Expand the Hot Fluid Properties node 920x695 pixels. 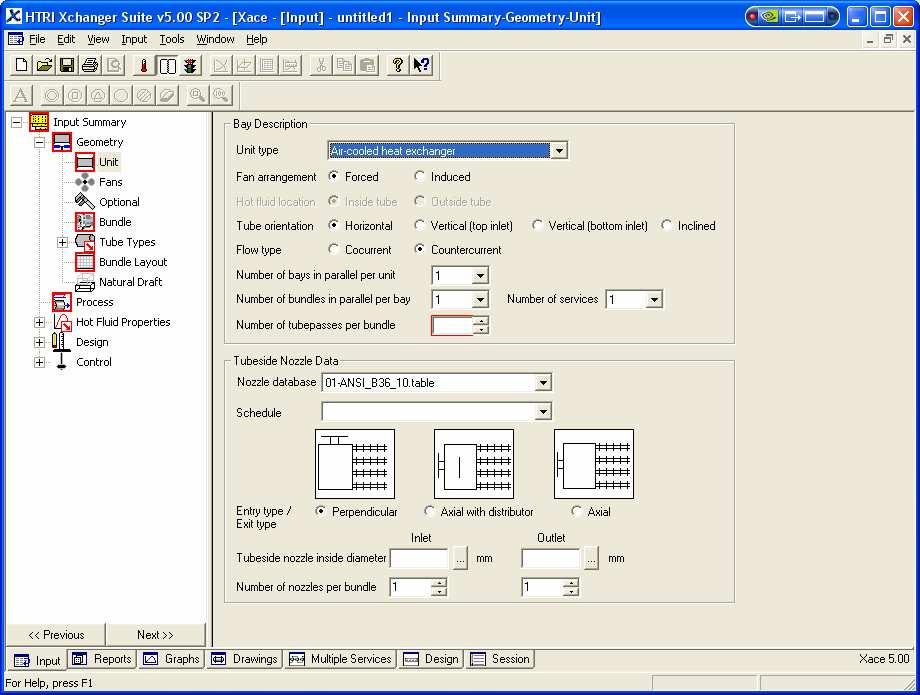(x=39, y=323)
